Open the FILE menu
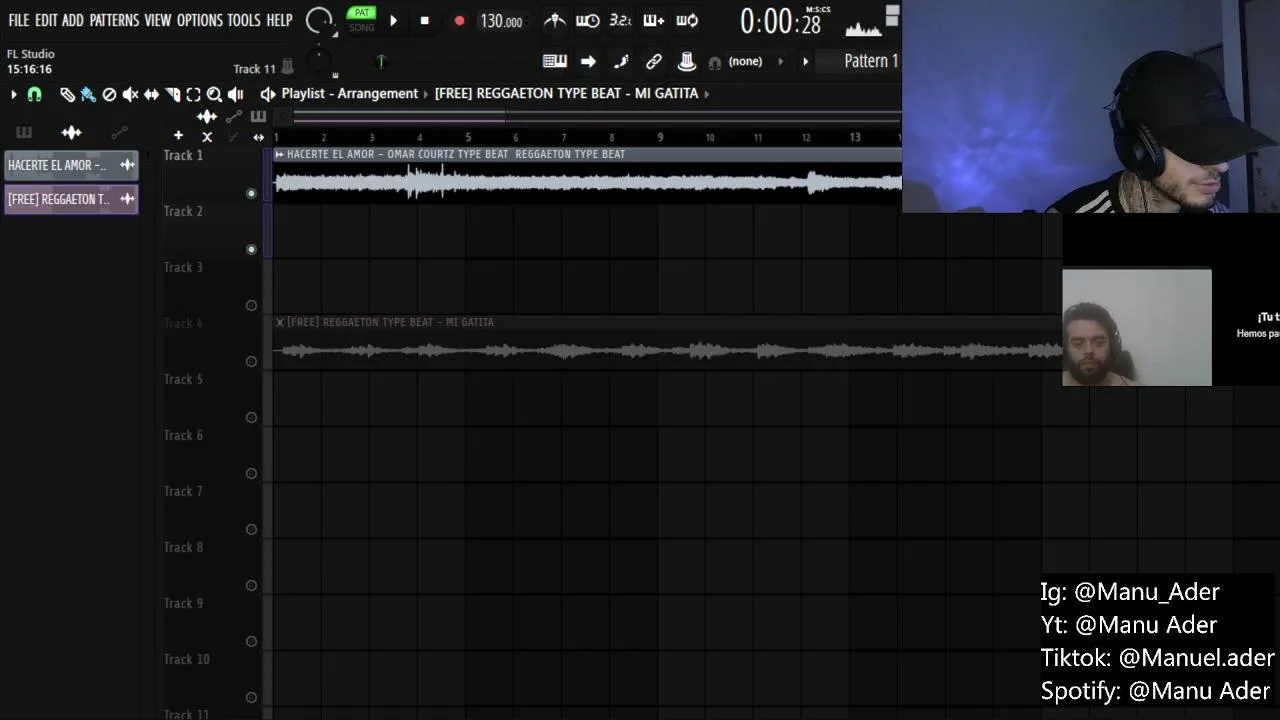This screenshot has height=720, width=1280. [19, 20]
